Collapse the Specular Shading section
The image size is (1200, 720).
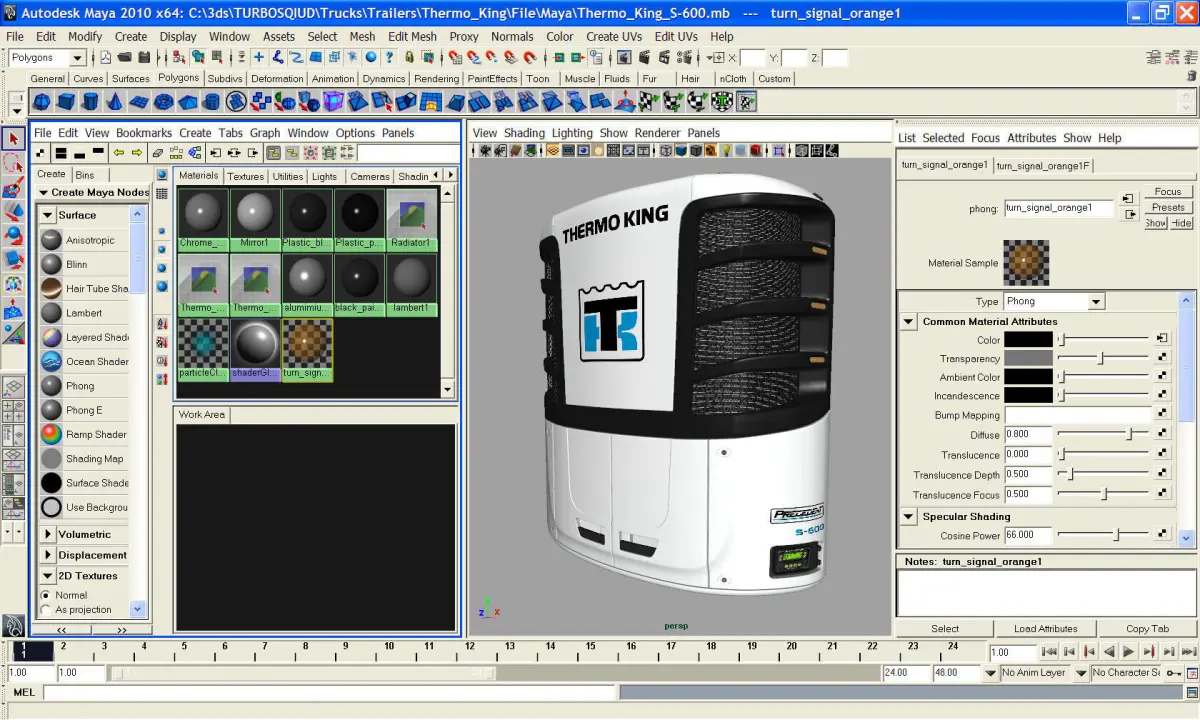908,516
